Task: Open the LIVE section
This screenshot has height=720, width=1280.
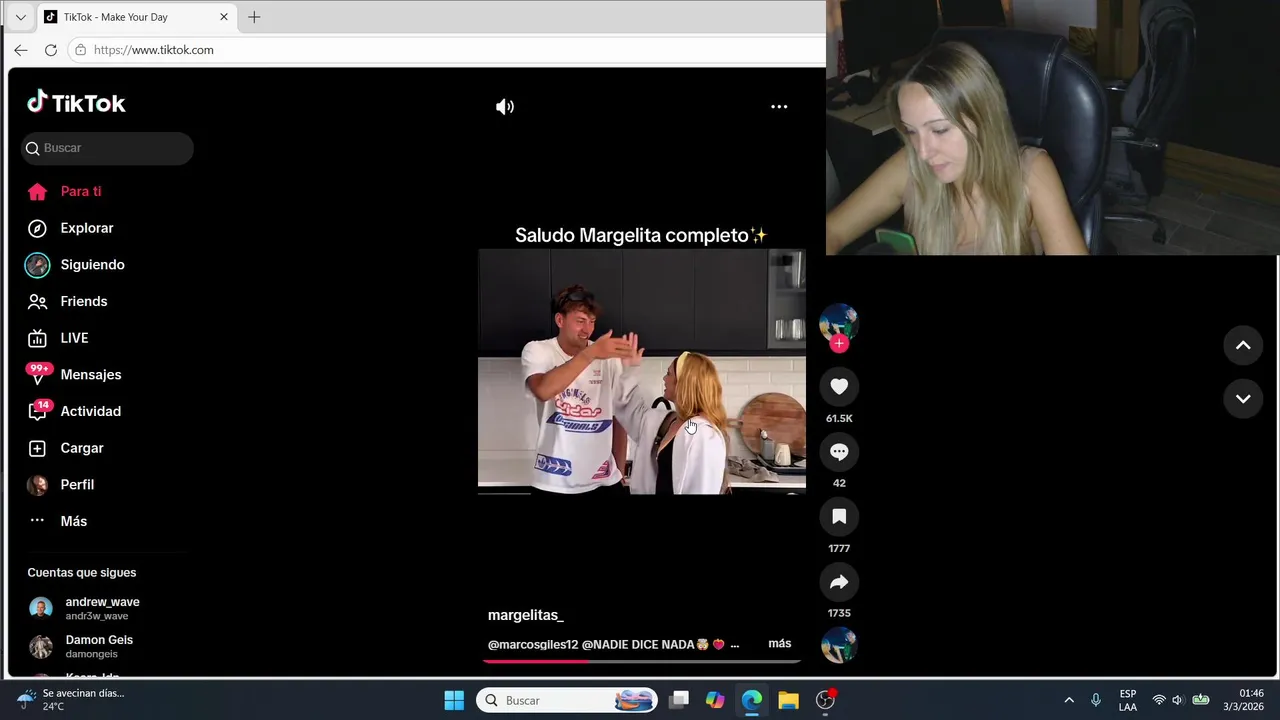Action: coord(74,338)
